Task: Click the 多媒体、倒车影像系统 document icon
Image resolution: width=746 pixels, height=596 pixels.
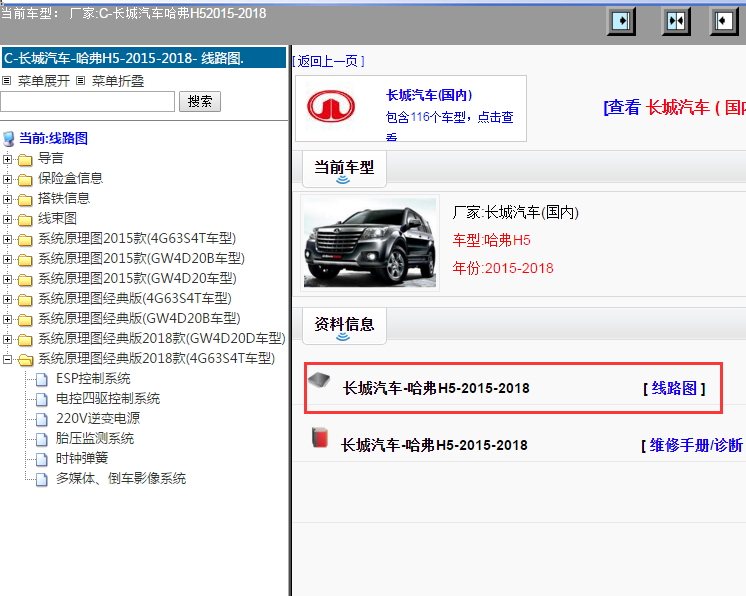Action: [42, 479]
